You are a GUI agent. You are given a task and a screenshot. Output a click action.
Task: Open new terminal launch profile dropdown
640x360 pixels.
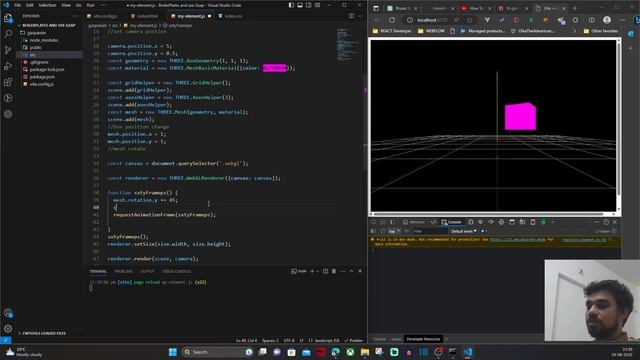(318, 271)
